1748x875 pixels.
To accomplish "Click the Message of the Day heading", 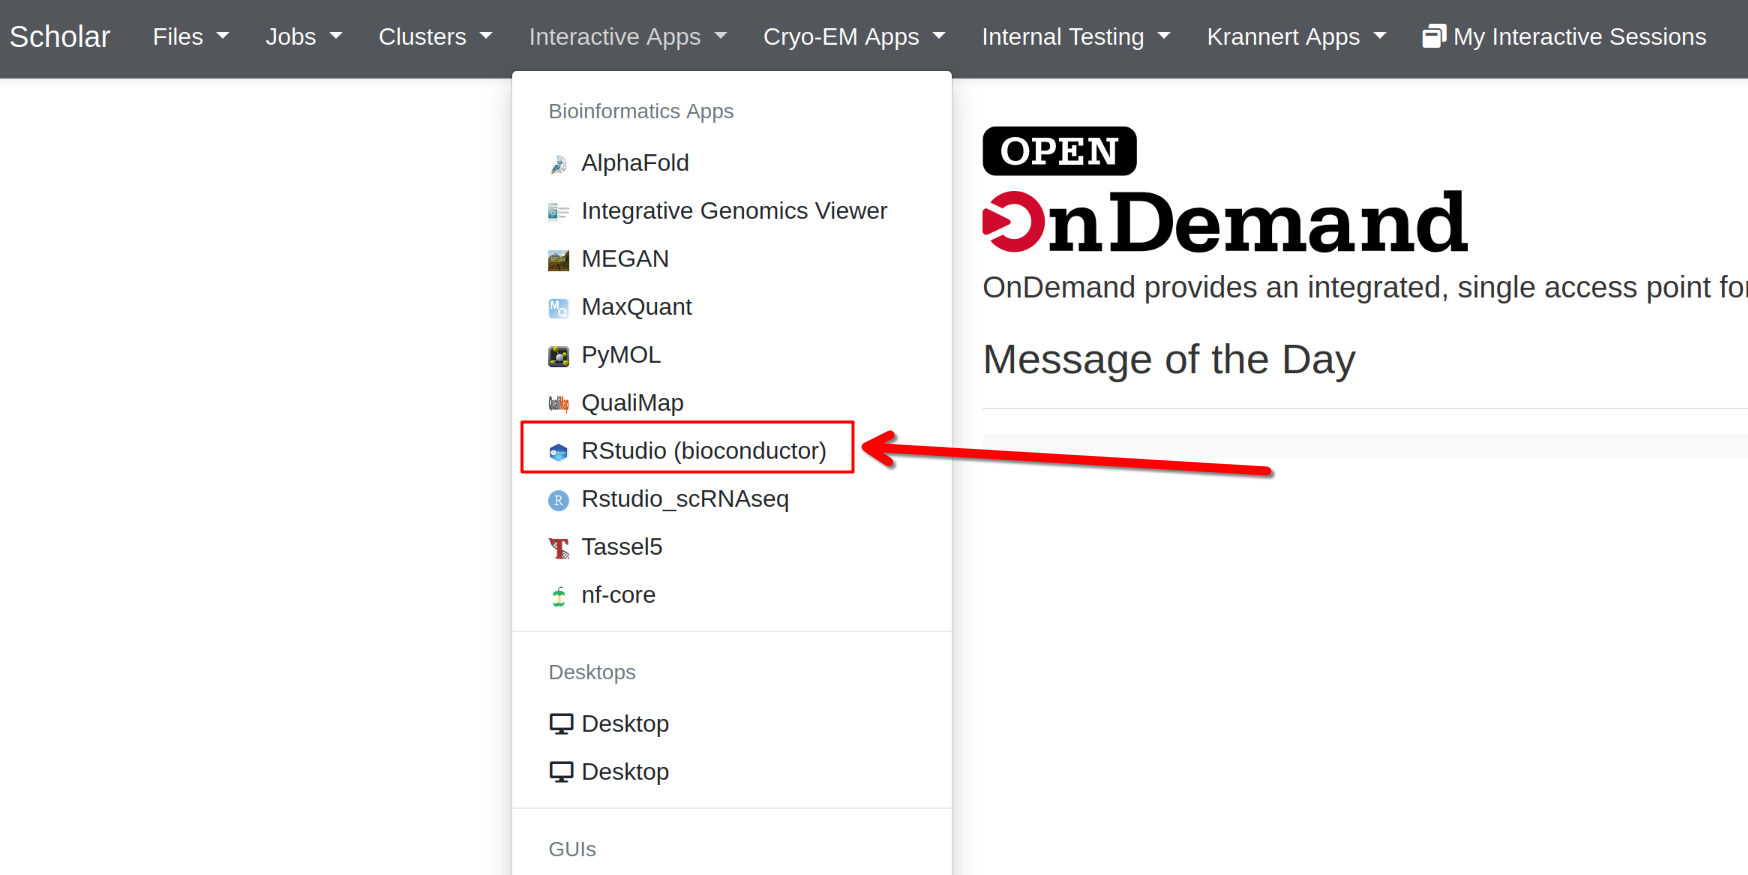I will tap(1169, 359).
